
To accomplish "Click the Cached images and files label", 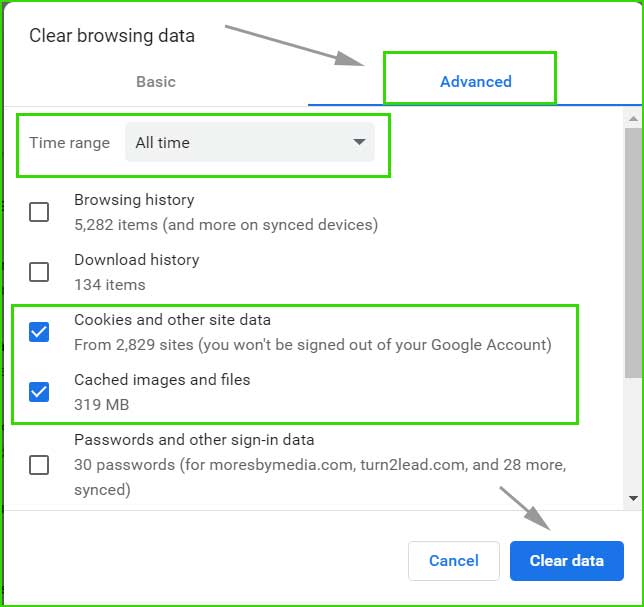I will [x=162, y=380].
